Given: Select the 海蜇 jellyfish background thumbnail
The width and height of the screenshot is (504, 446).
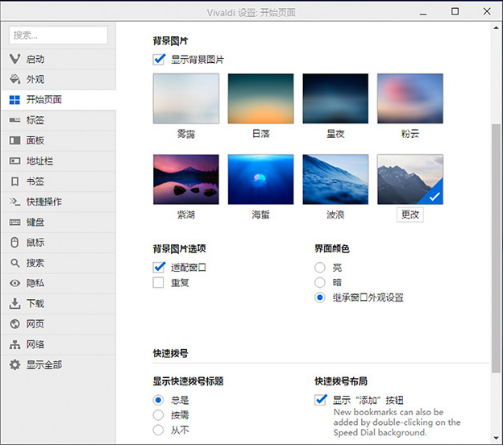Looking at the screenshot, I should (x=261, y=179).
